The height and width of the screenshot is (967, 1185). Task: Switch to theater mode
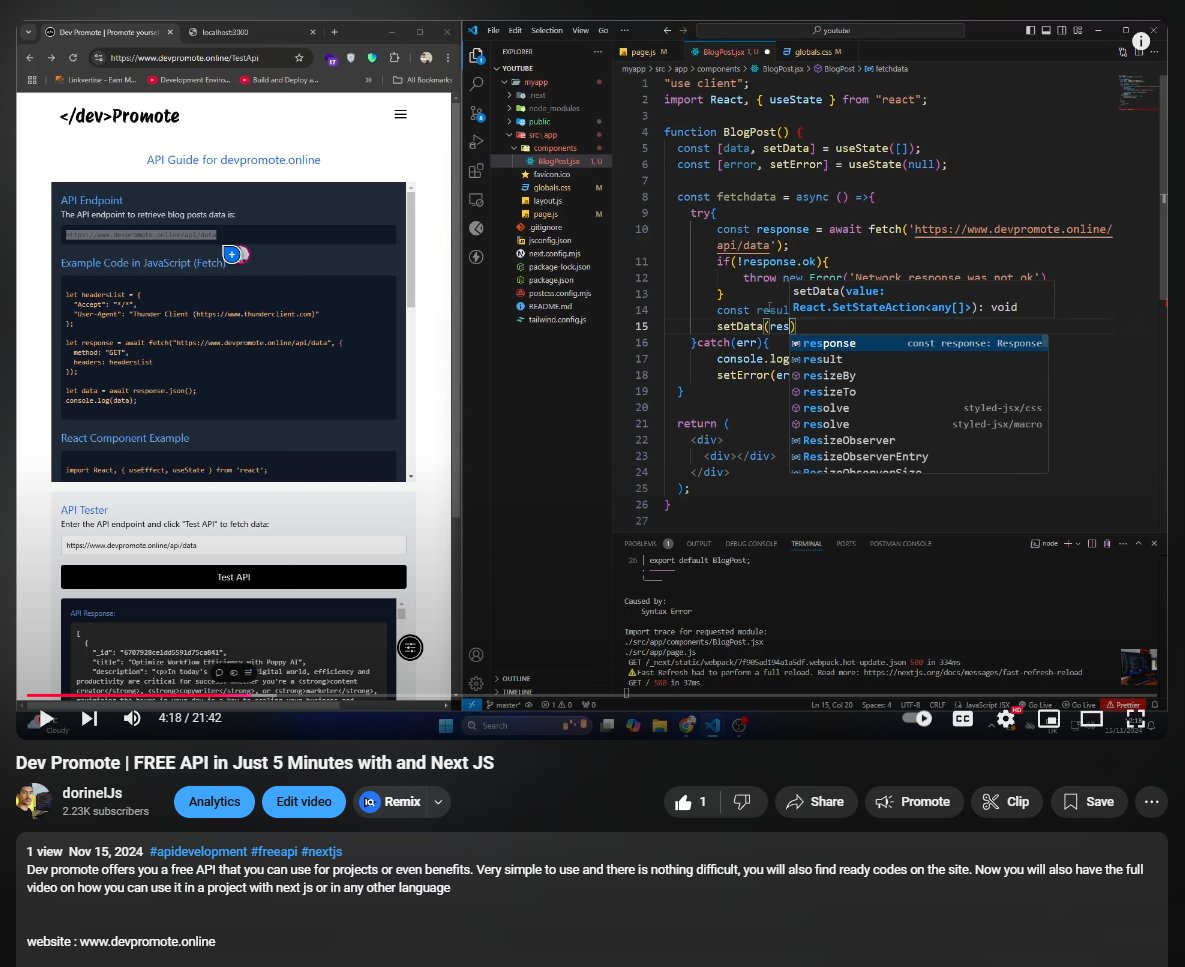(1091, 718)
